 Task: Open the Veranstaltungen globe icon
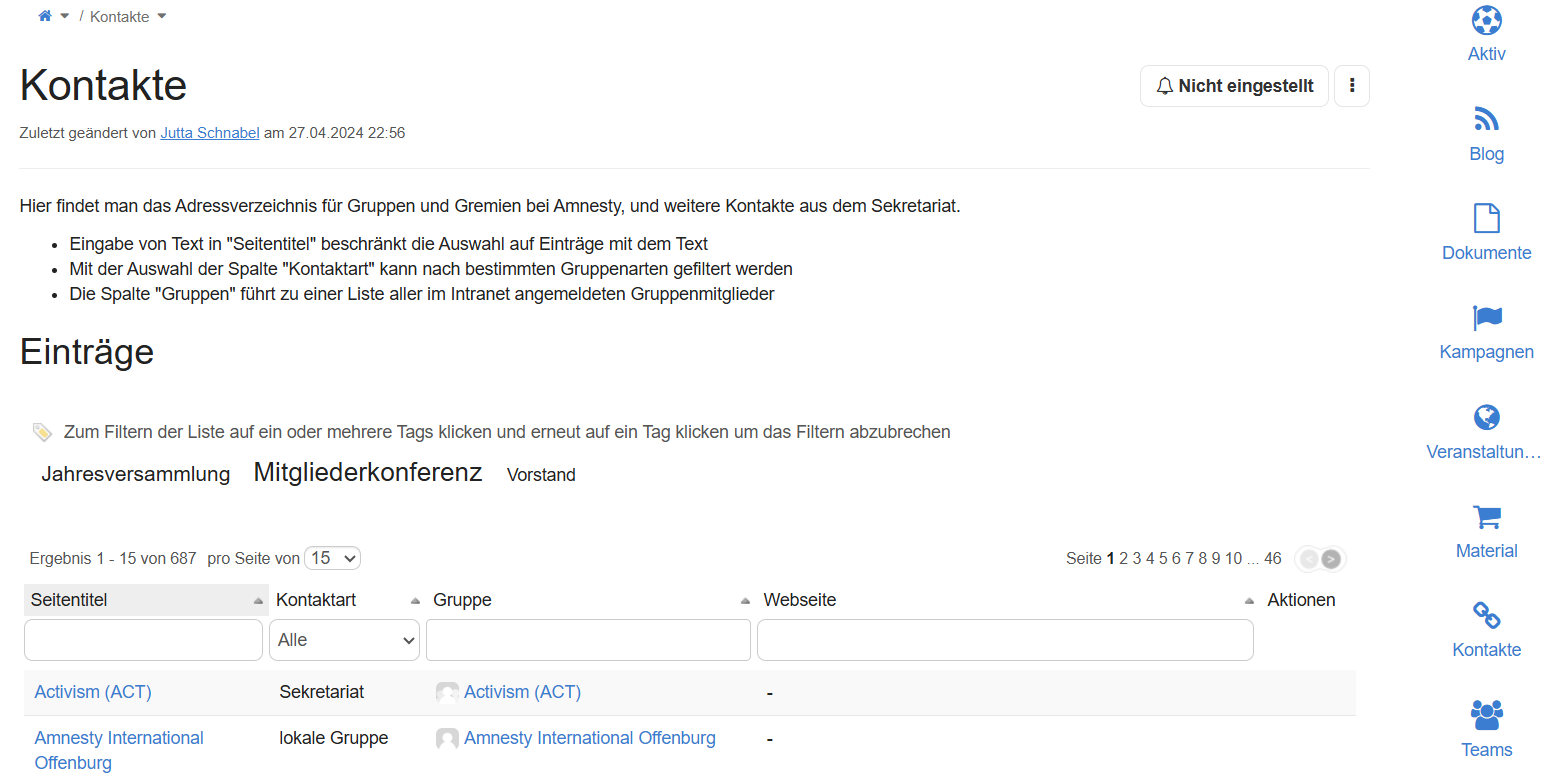1486,417
